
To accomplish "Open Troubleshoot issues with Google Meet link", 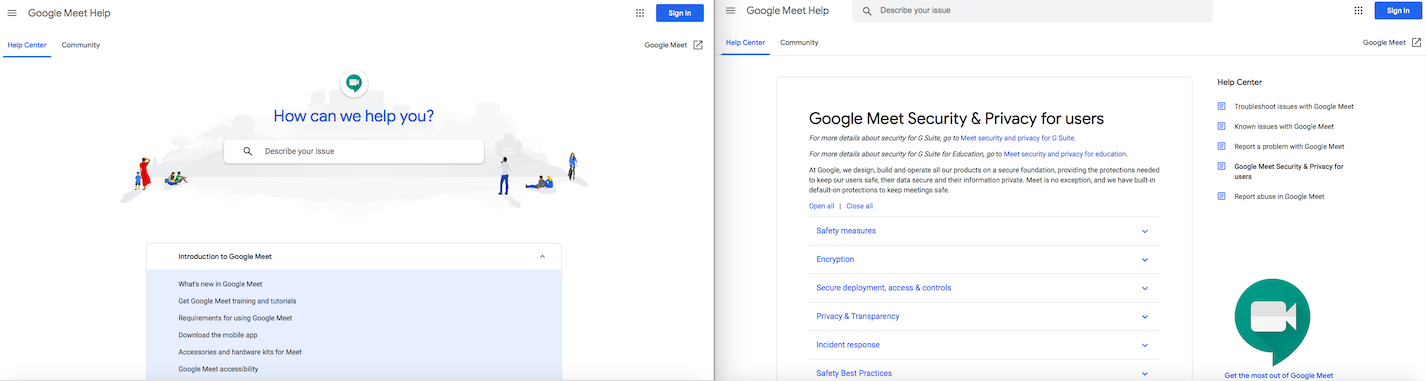I will [1294, 106].
